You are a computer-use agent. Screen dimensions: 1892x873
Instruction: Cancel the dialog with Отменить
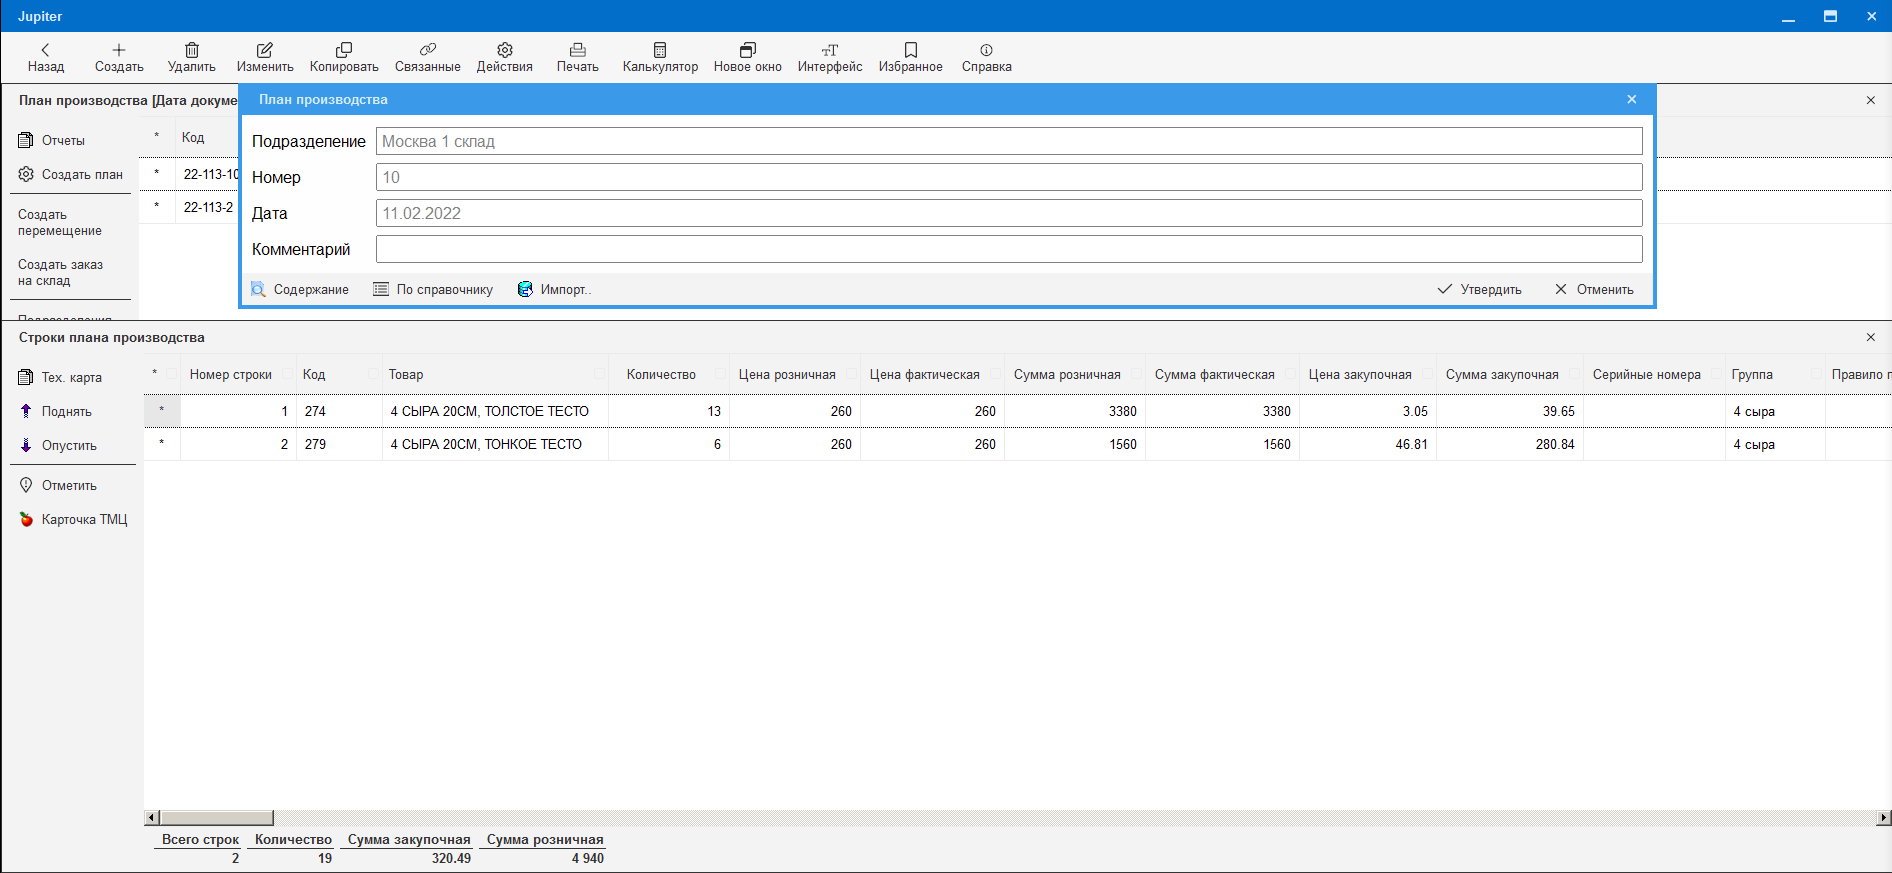click(x=1594, y=289)
